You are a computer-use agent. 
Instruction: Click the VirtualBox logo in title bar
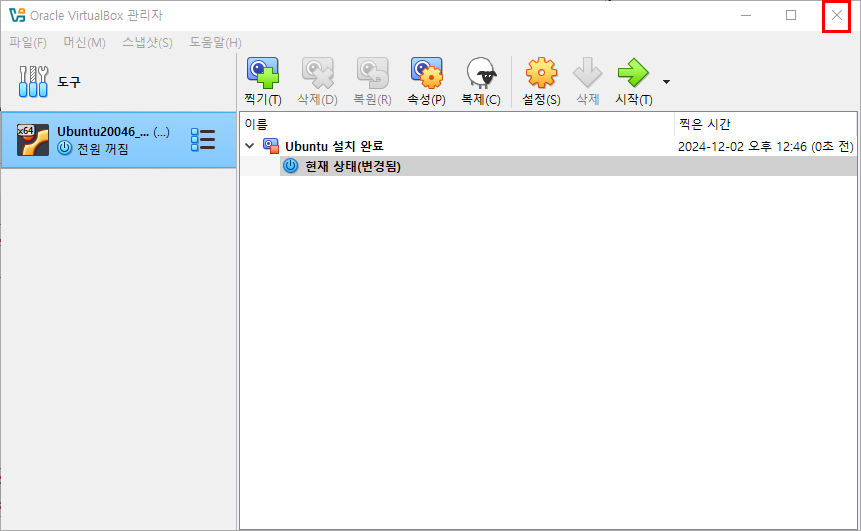(17, 15)
